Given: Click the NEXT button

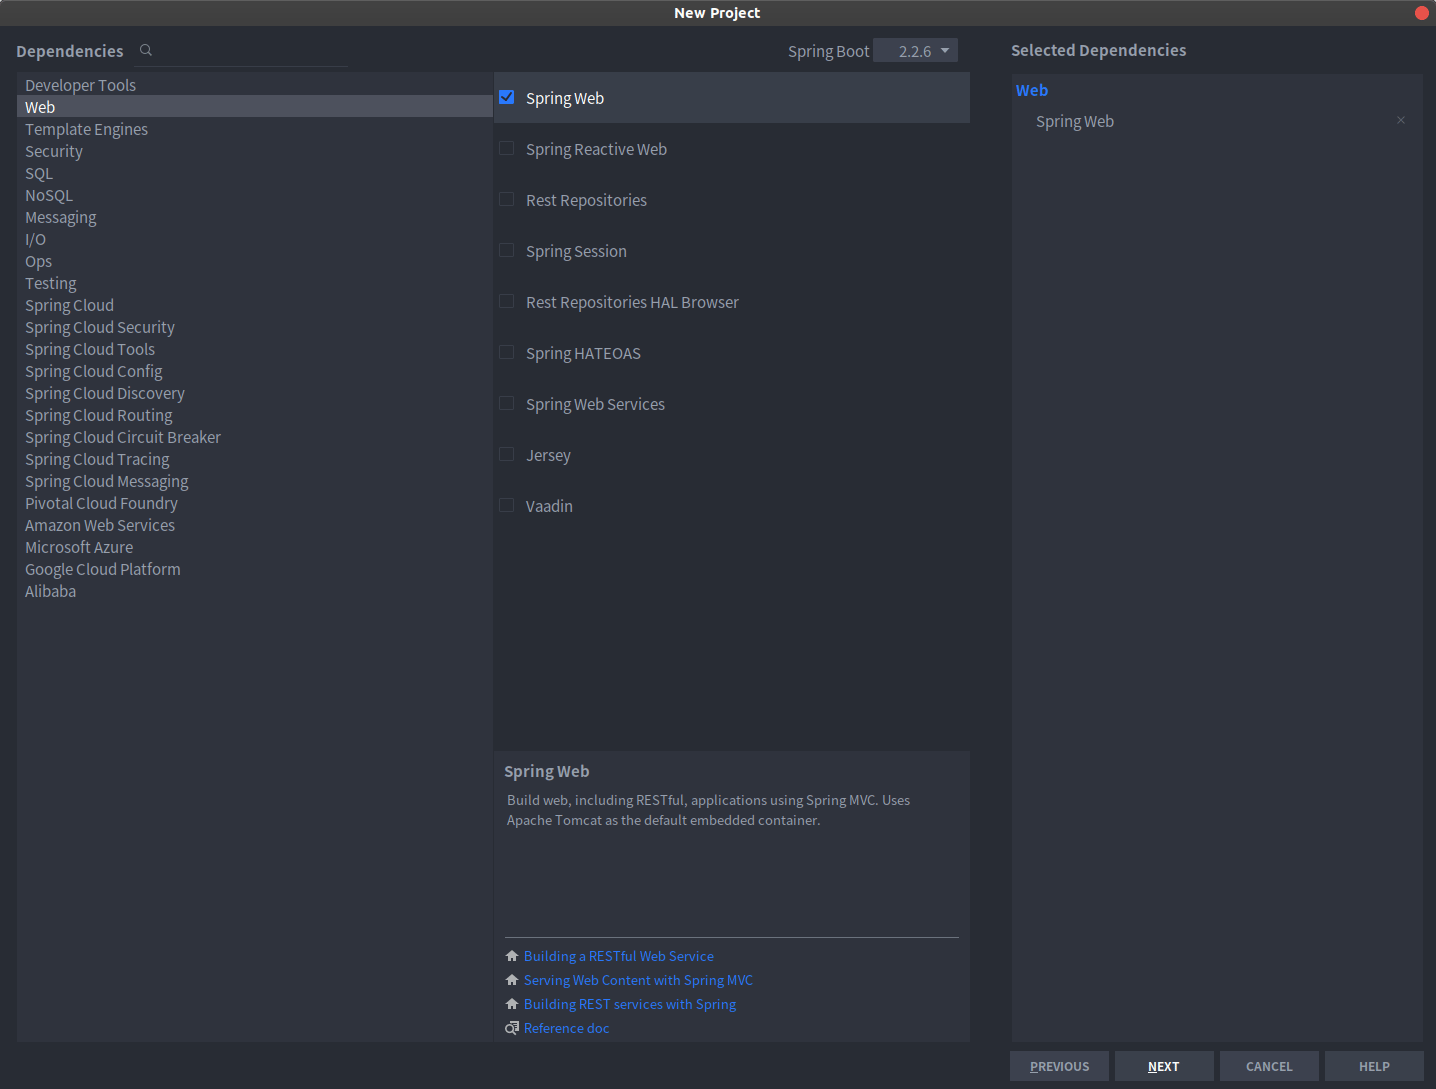Looking at the screenshot, I should (1164, 1066).
